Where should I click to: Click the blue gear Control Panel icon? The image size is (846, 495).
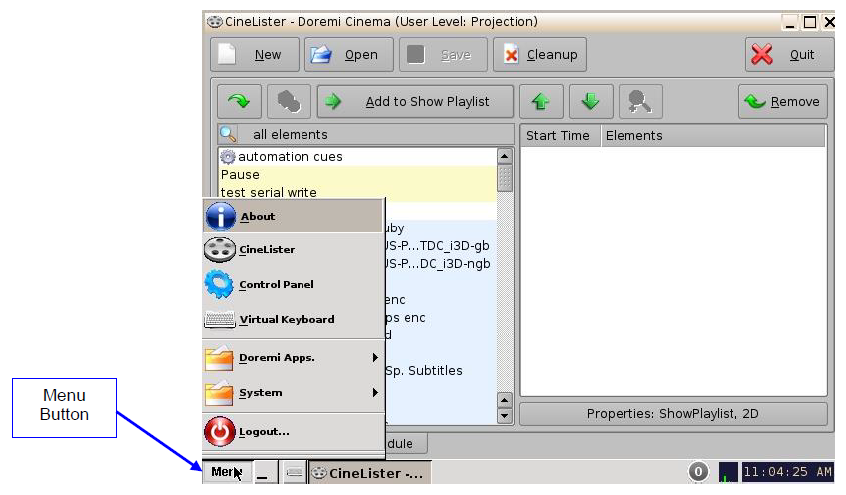click(219, 284)
